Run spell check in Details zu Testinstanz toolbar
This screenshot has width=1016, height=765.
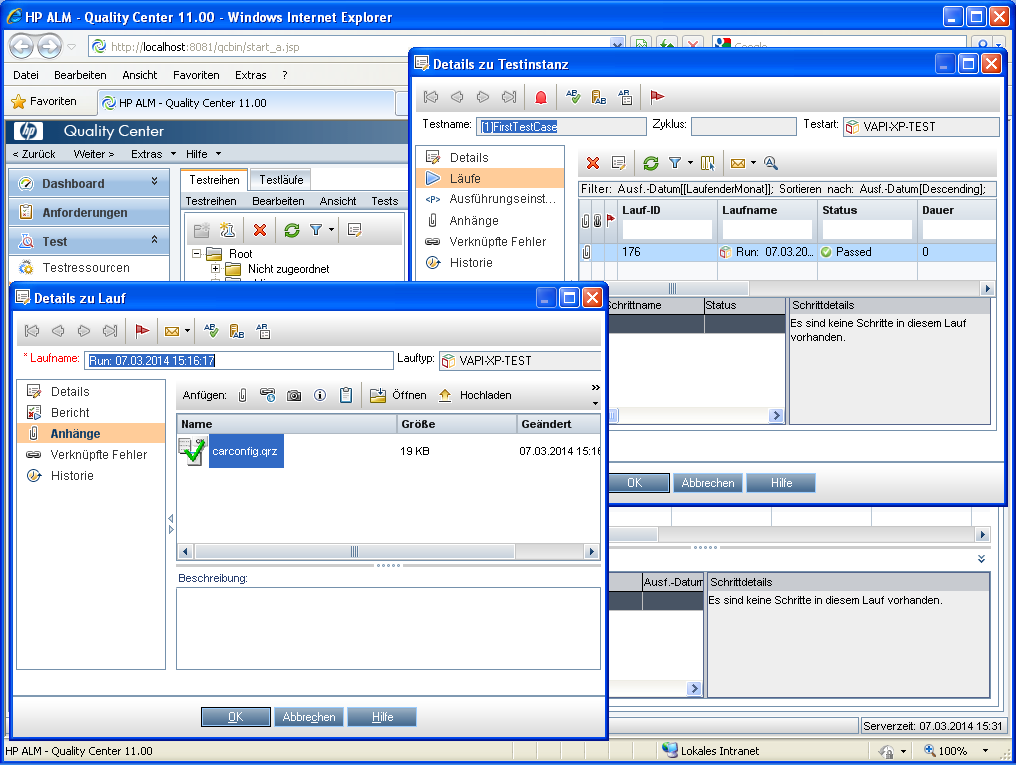573,97
